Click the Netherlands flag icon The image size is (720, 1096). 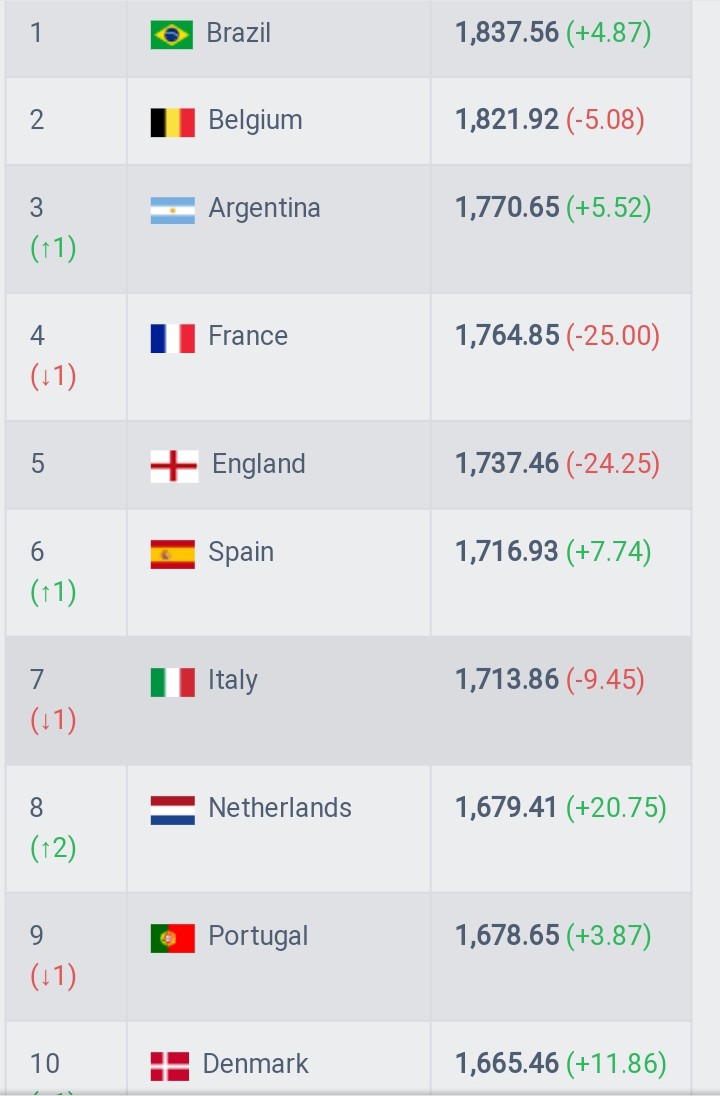pos(173,810)
